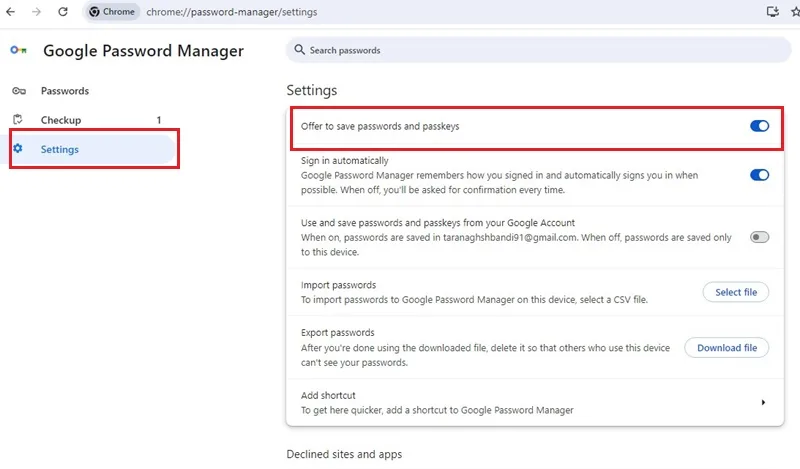Click the Add shortcut label

pos(328,396)
